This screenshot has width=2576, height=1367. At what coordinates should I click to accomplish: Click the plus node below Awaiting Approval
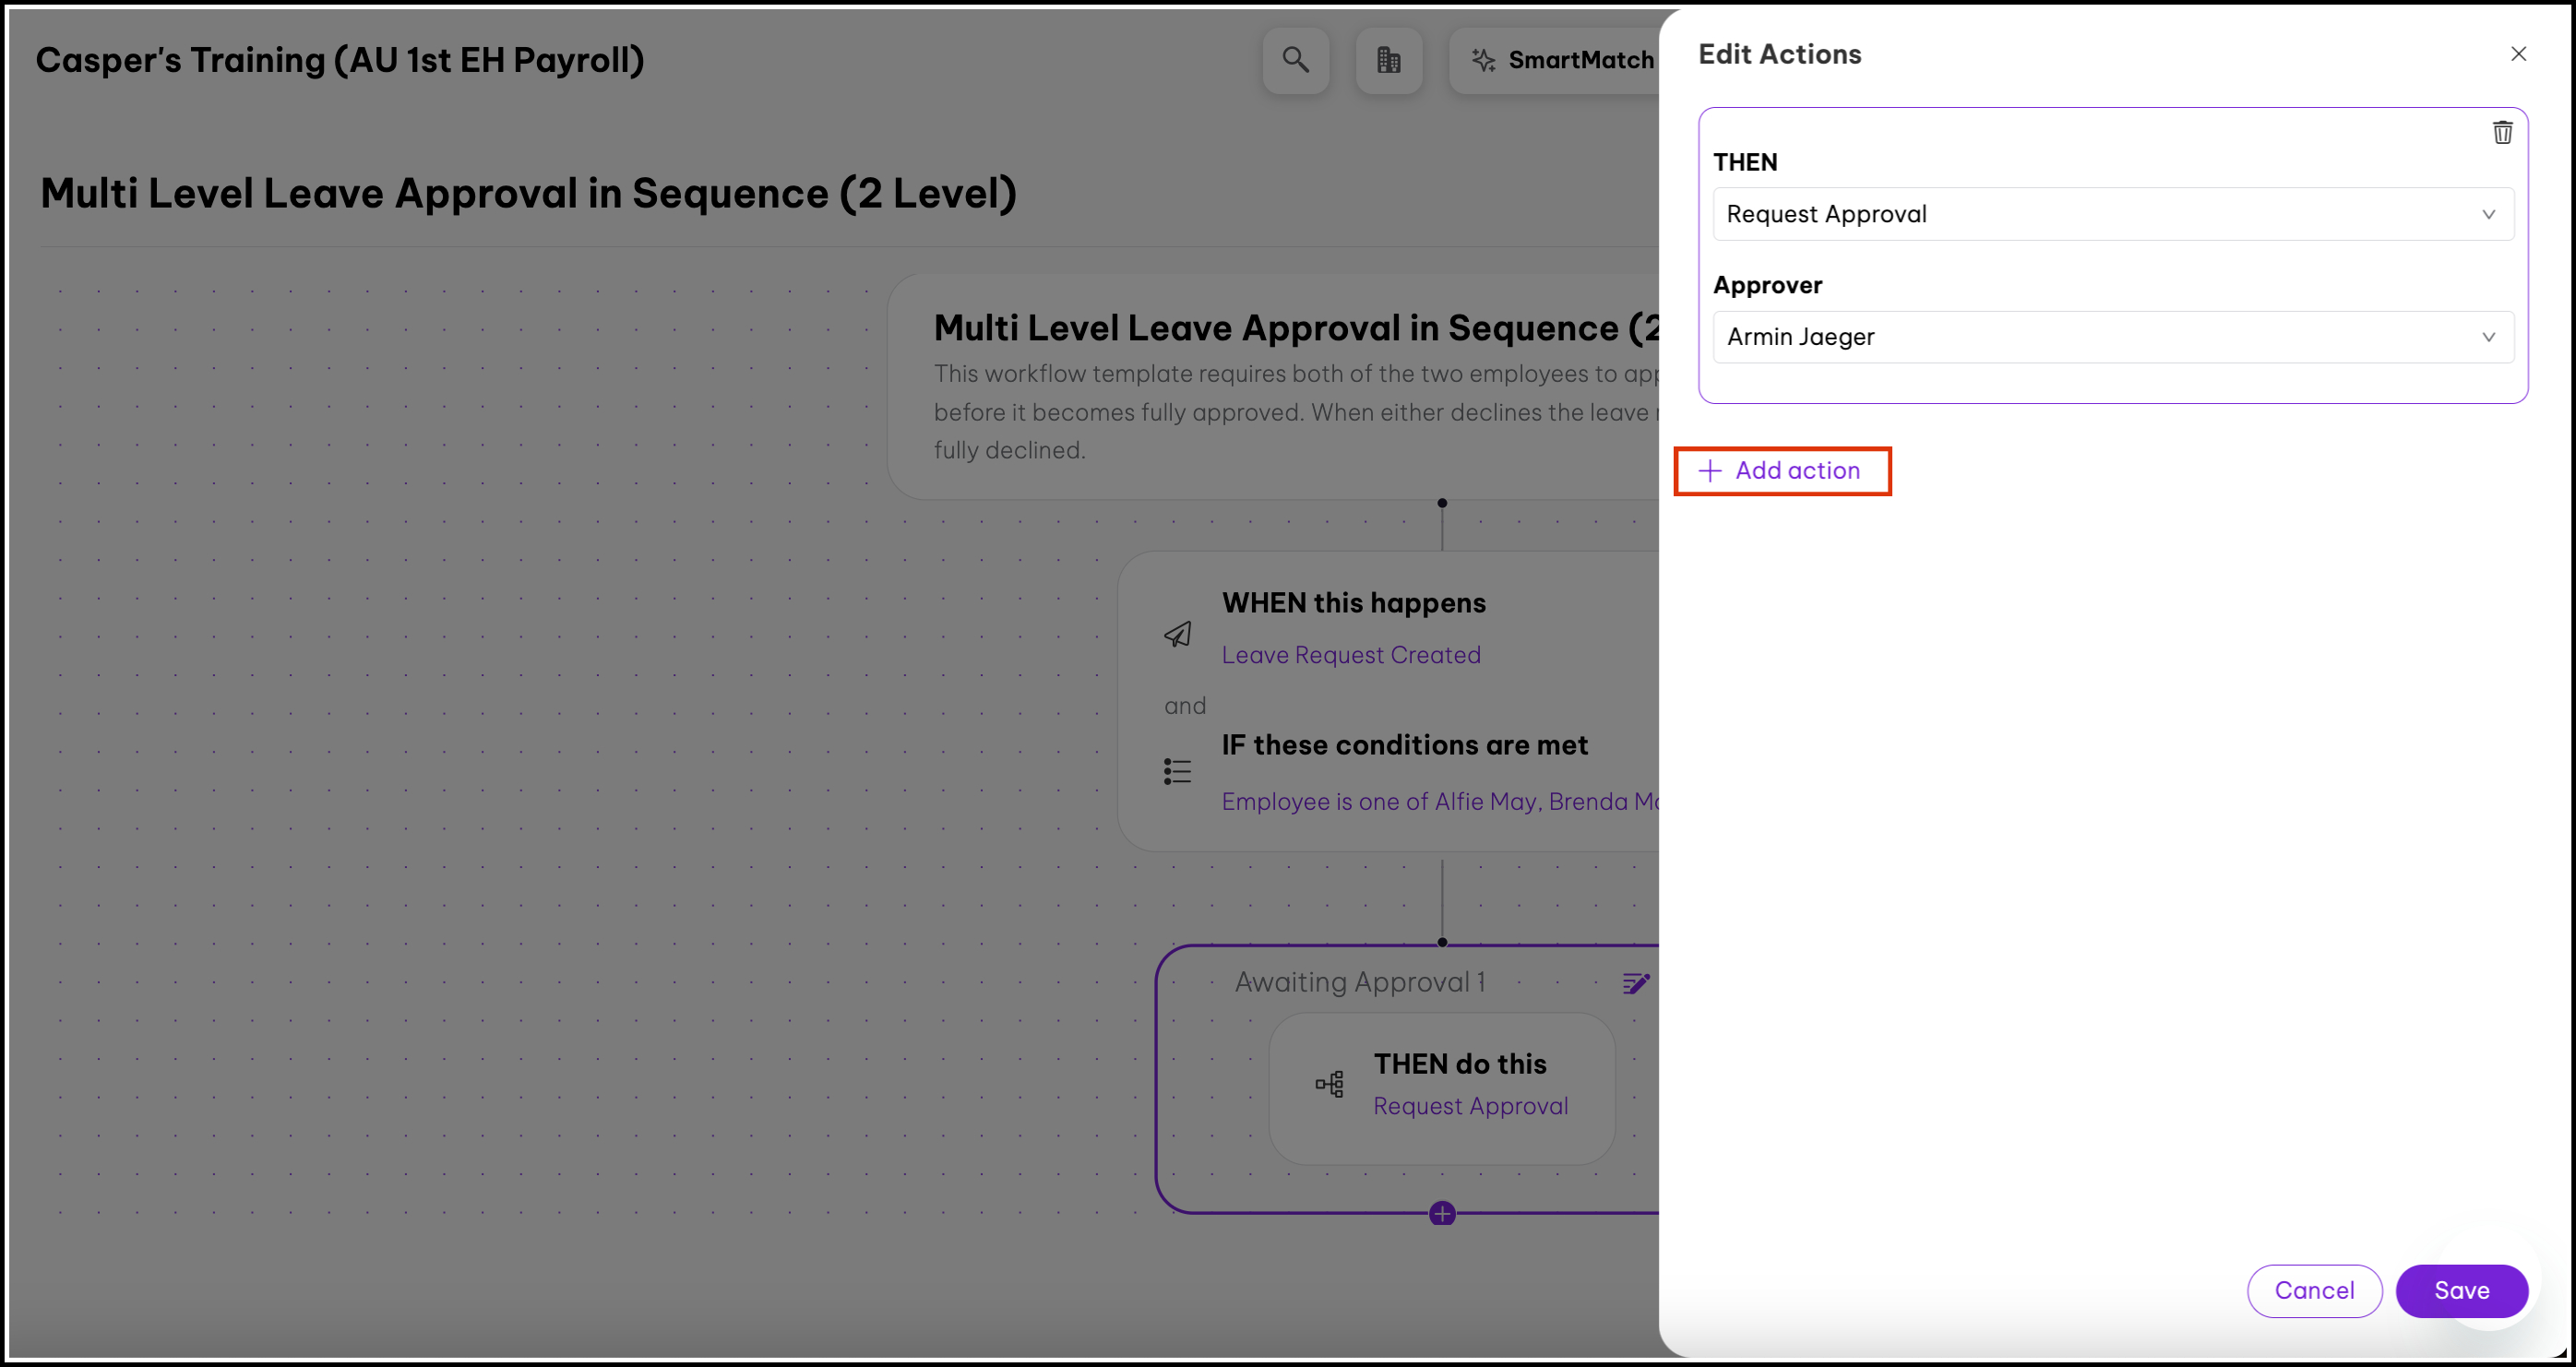pos(1442,1214)
